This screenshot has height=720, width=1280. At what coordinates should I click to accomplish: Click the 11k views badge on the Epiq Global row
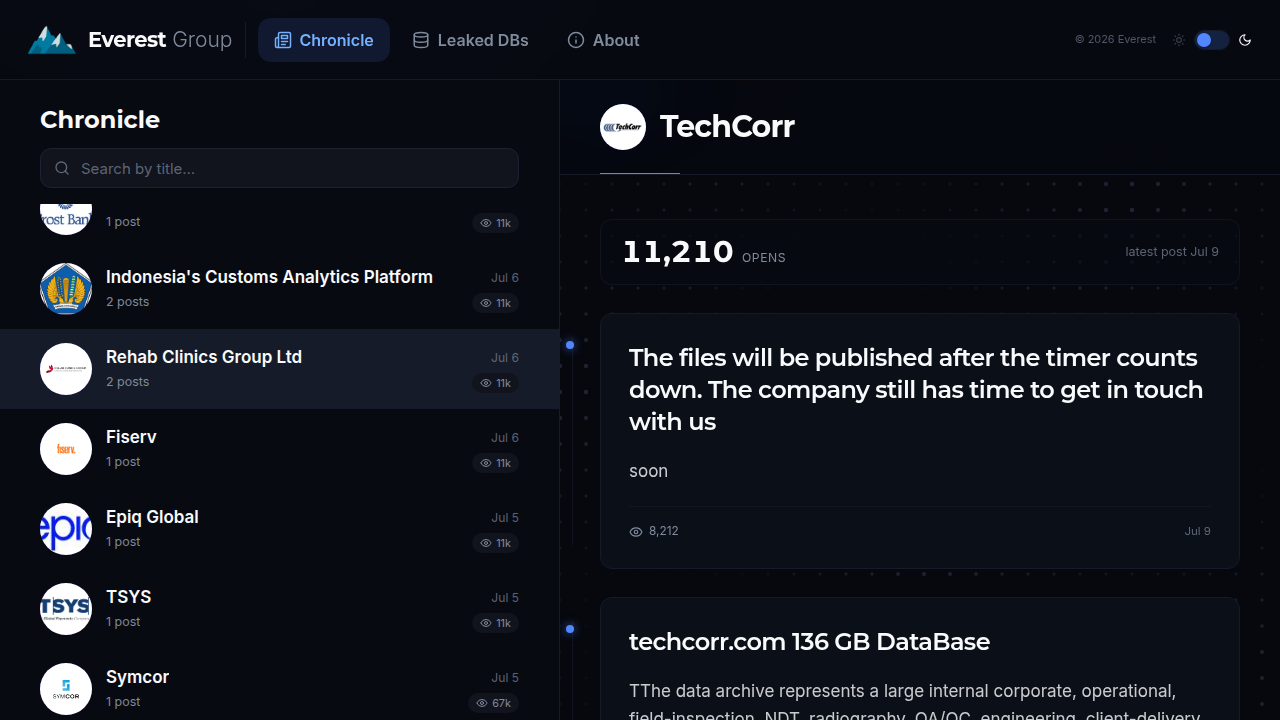coord(496,543)
